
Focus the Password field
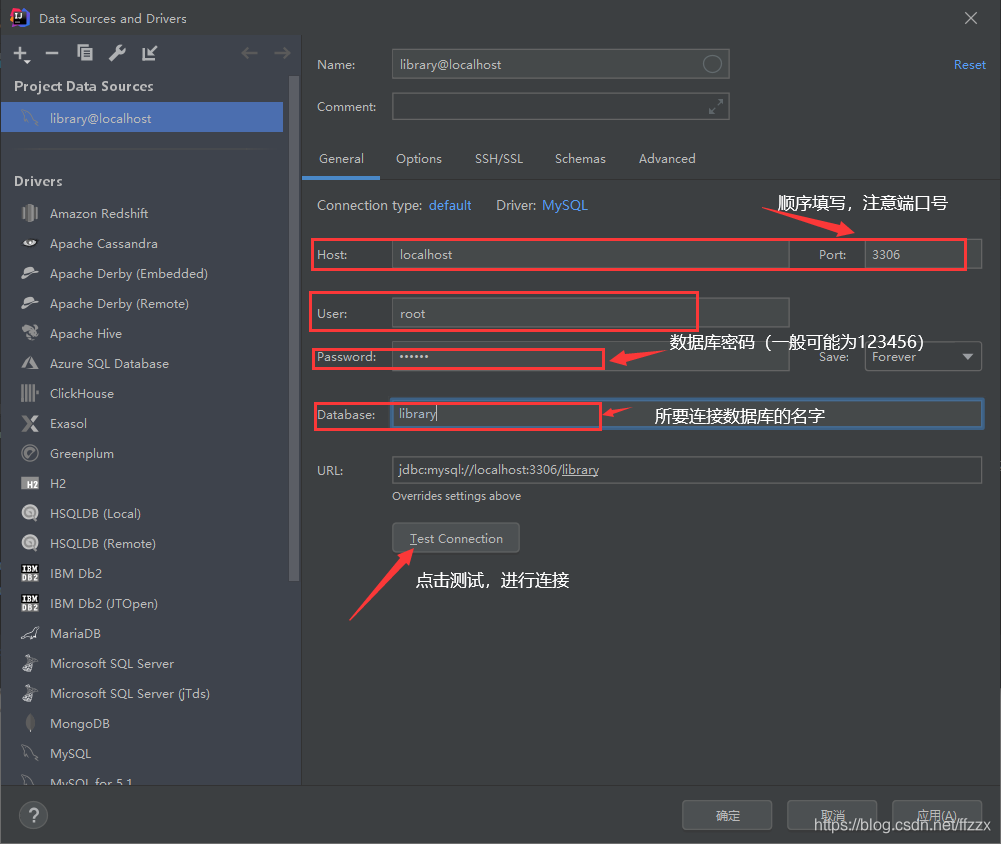[x=591, y=356]
